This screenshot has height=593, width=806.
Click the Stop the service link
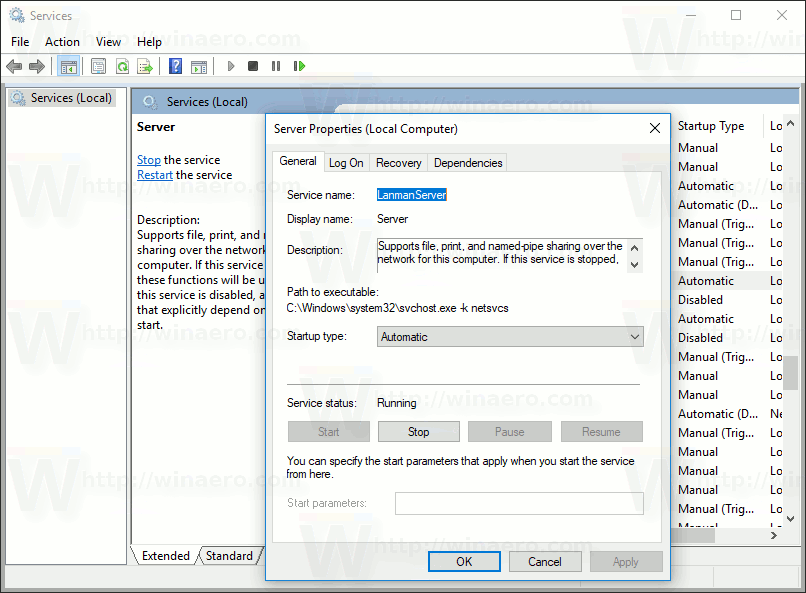tap(148, 159)
